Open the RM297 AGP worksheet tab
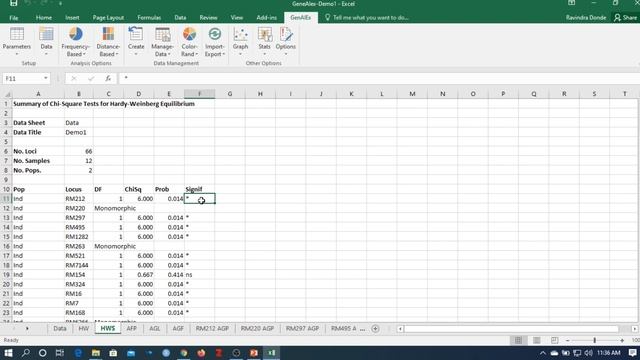Image resolution: width=640 pixels, height=360 pixels. (x=302, y=329)
